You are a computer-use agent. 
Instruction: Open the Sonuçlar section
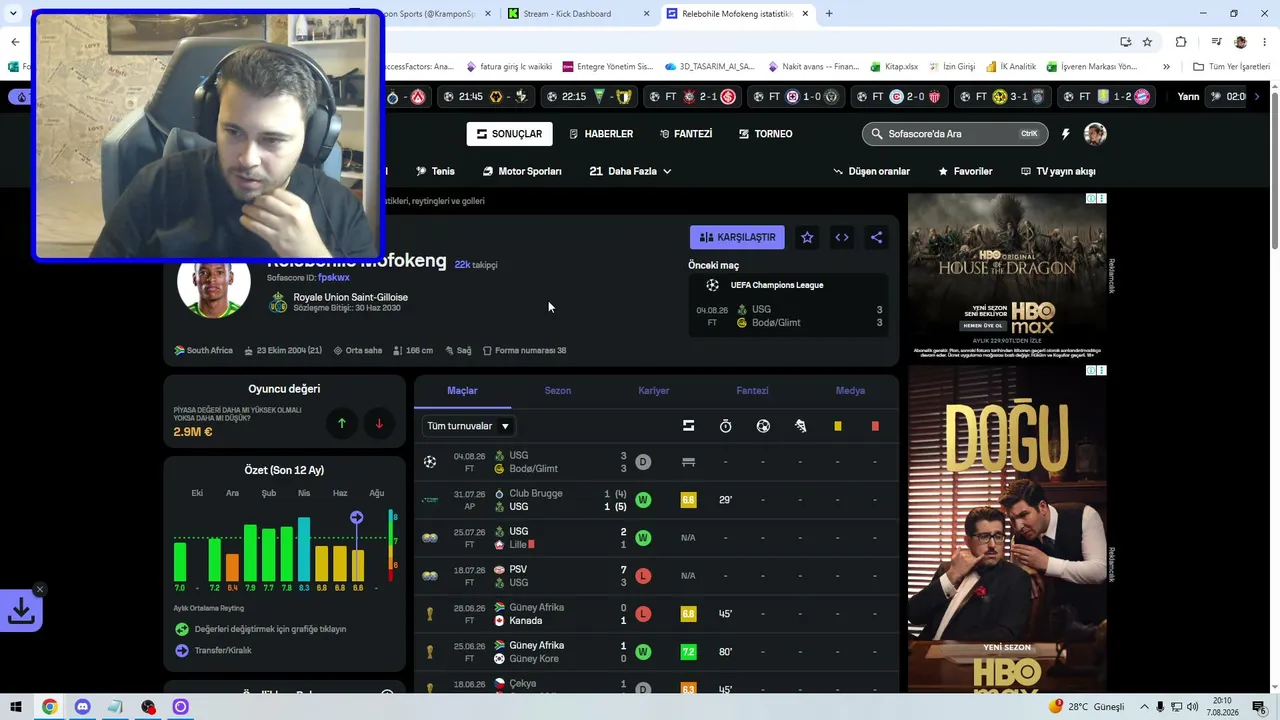[x=509, y=134]
